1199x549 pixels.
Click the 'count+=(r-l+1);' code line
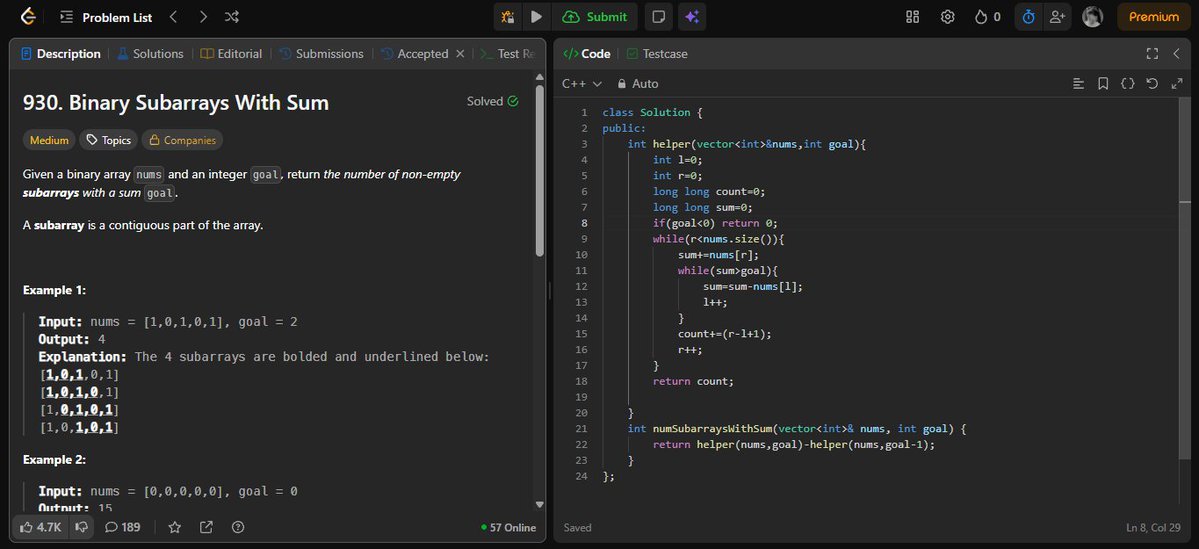tap(725, 333)
